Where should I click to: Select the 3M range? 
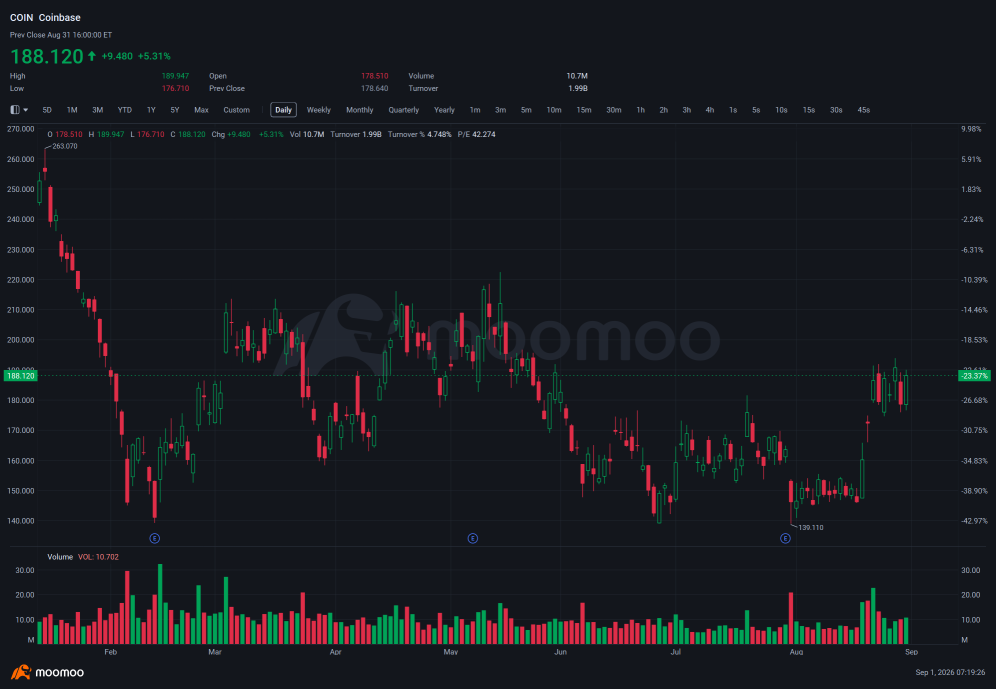coord(97,110)
